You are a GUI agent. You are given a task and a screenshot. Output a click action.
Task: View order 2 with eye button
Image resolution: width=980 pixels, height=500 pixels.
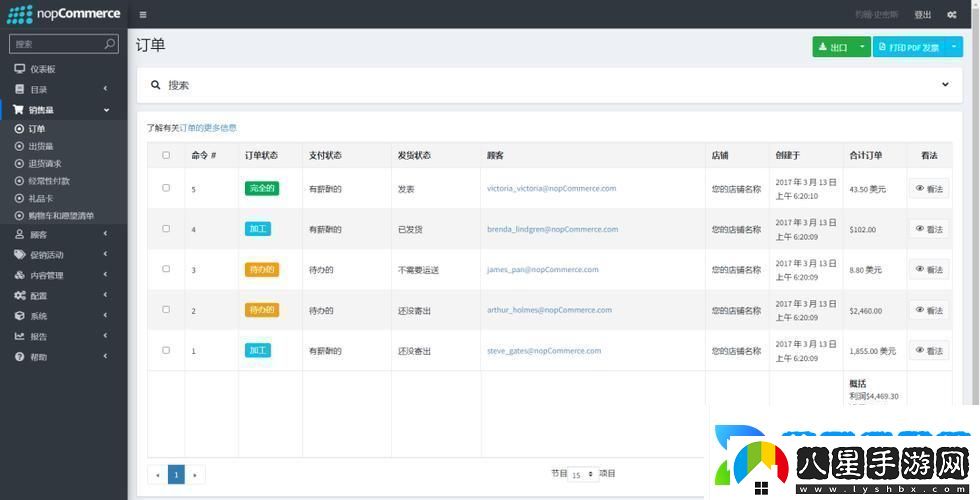929,310
